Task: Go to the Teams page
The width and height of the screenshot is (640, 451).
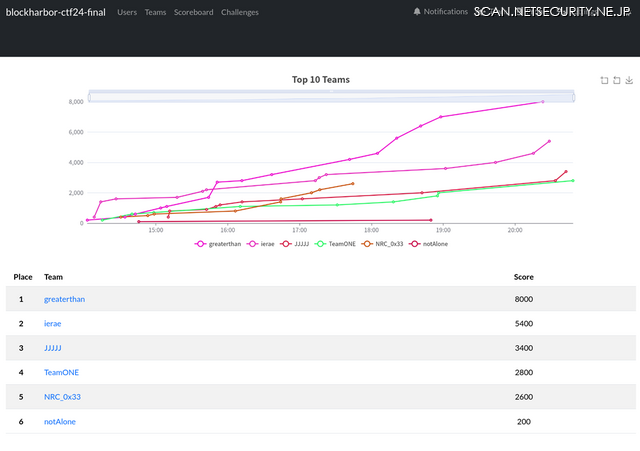Action: pos(155,12)
